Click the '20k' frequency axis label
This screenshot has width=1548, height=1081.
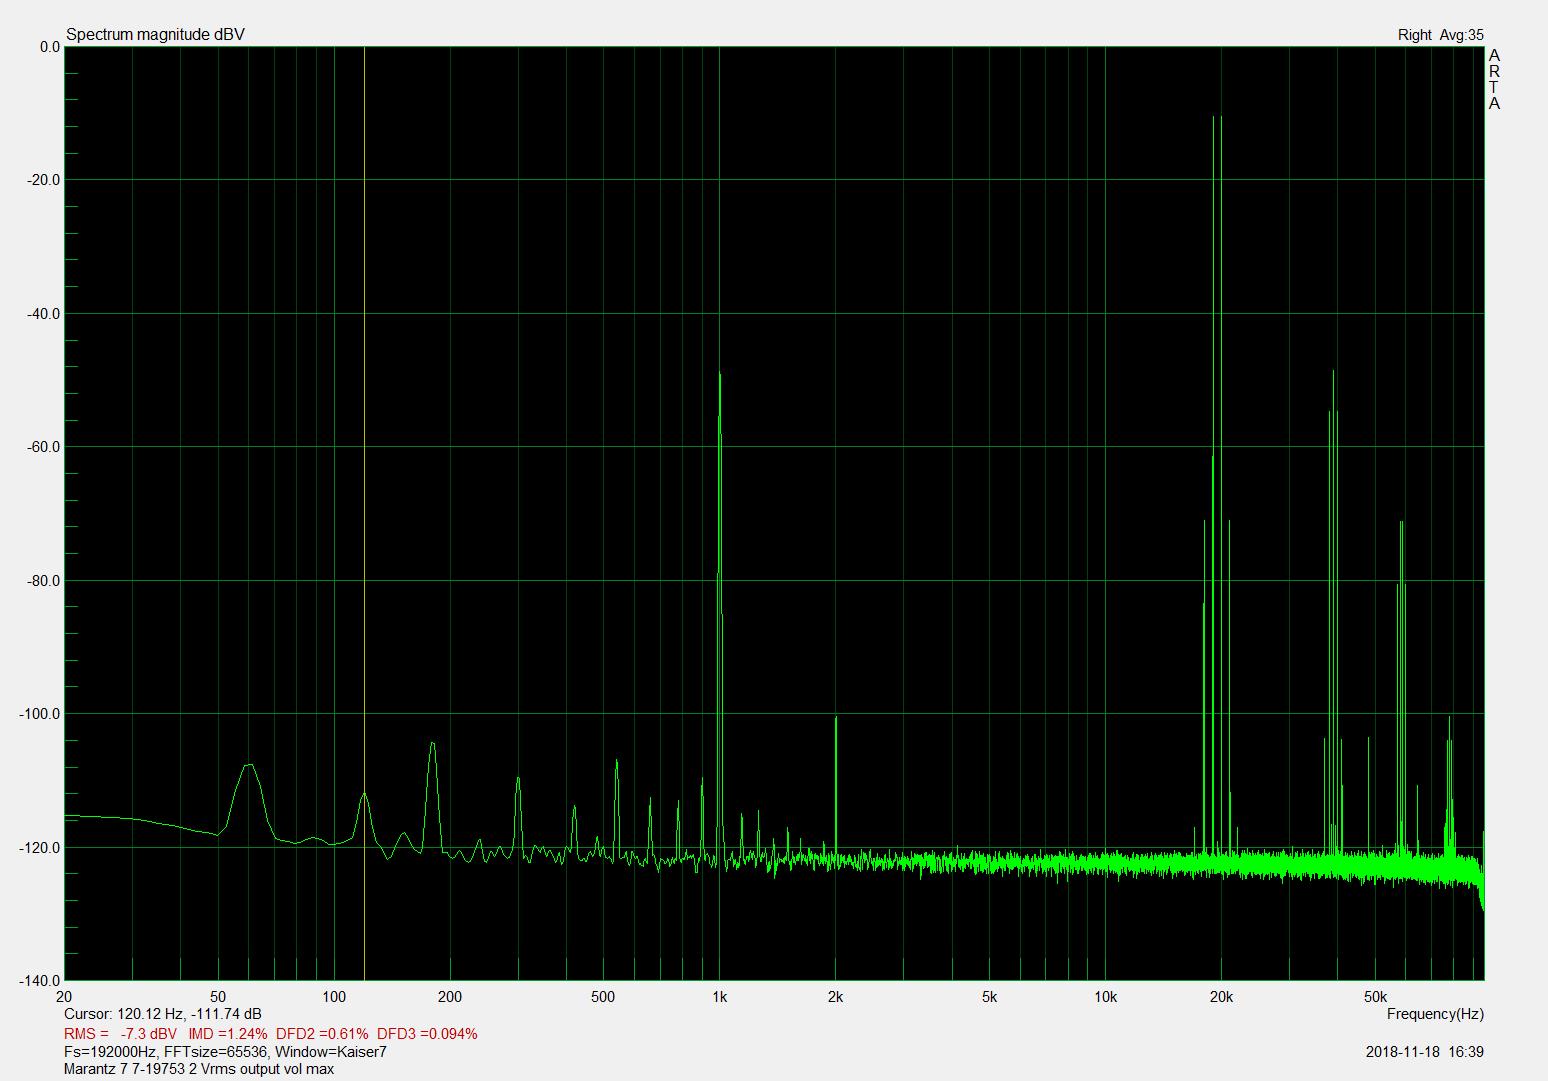(x=1221, y=997)
